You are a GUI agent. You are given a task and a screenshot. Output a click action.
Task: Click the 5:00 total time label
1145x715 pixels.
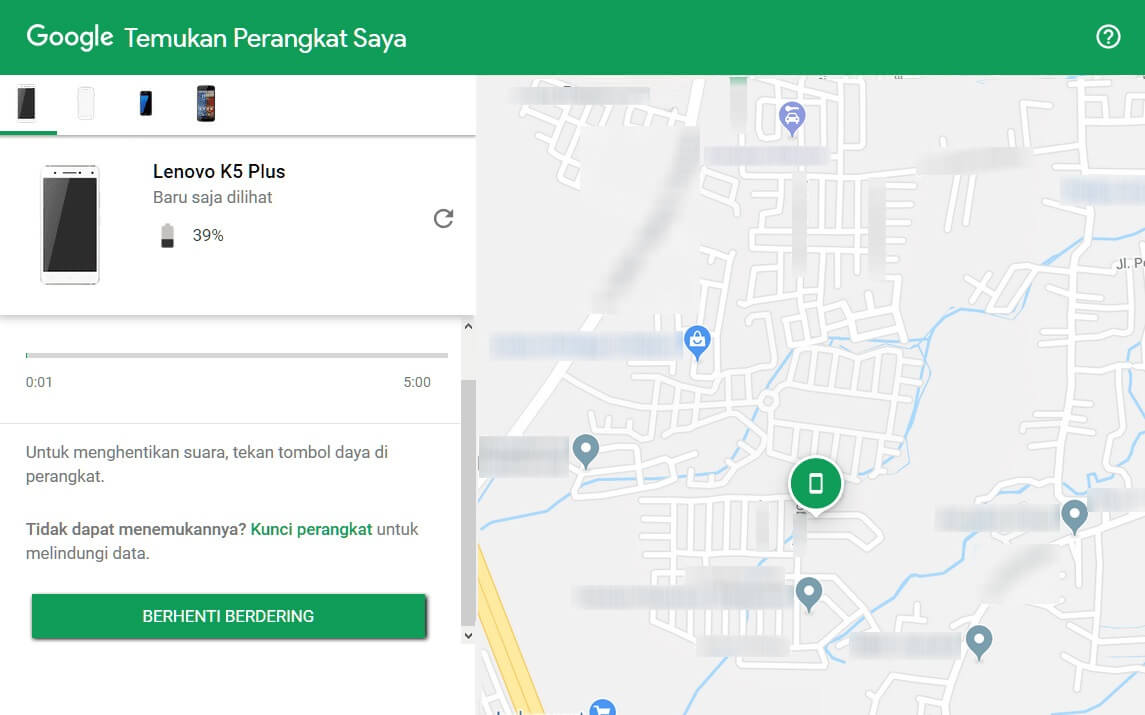[x=417, y=382]
